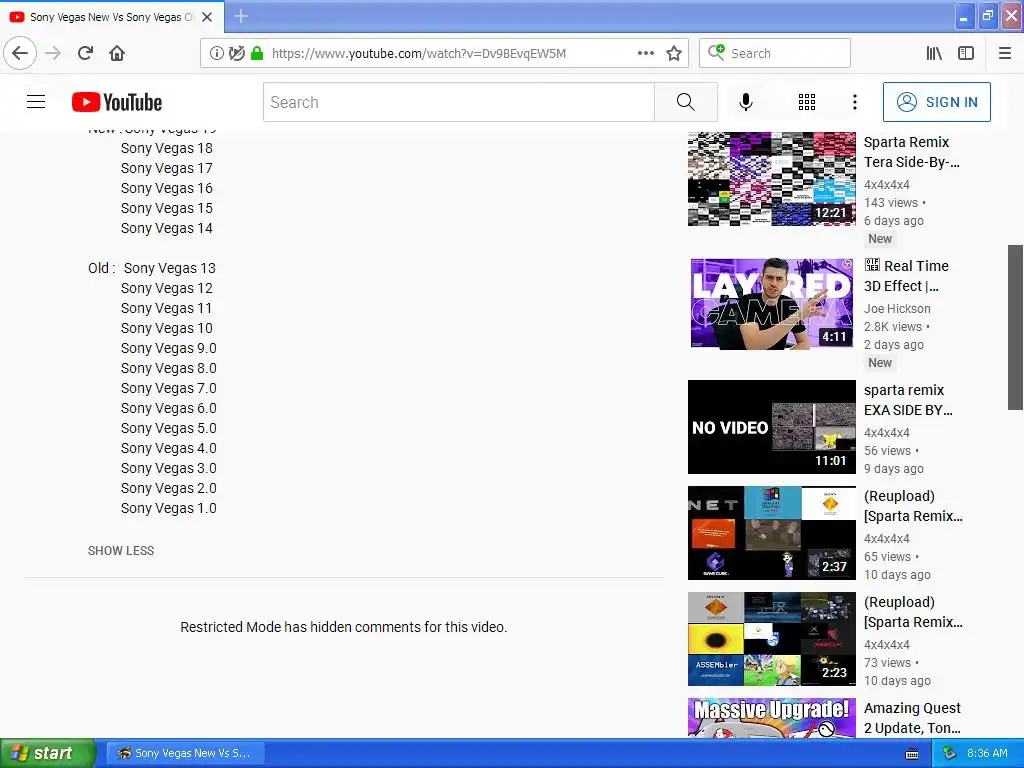Open YouTube guide hamburger menu

pos(36,102)
